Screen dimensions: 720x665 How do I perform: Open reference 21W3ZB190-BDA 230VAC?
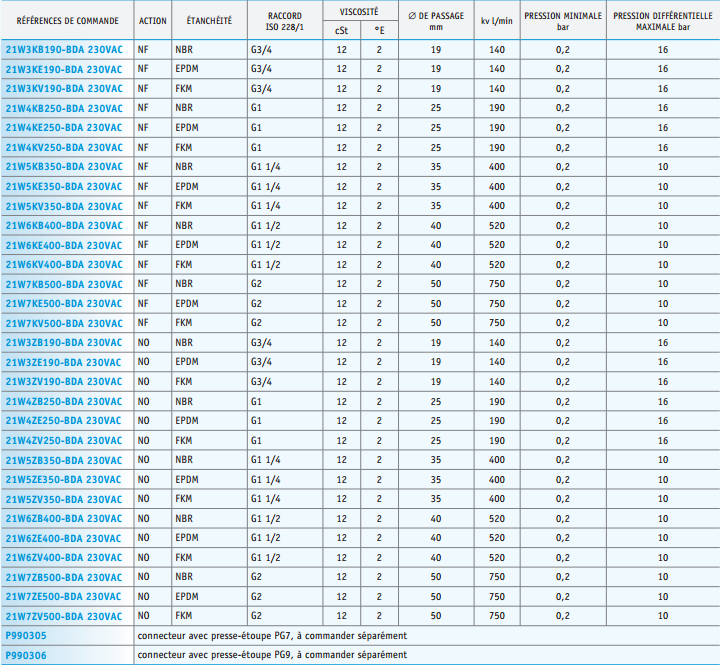pos(64,342)
